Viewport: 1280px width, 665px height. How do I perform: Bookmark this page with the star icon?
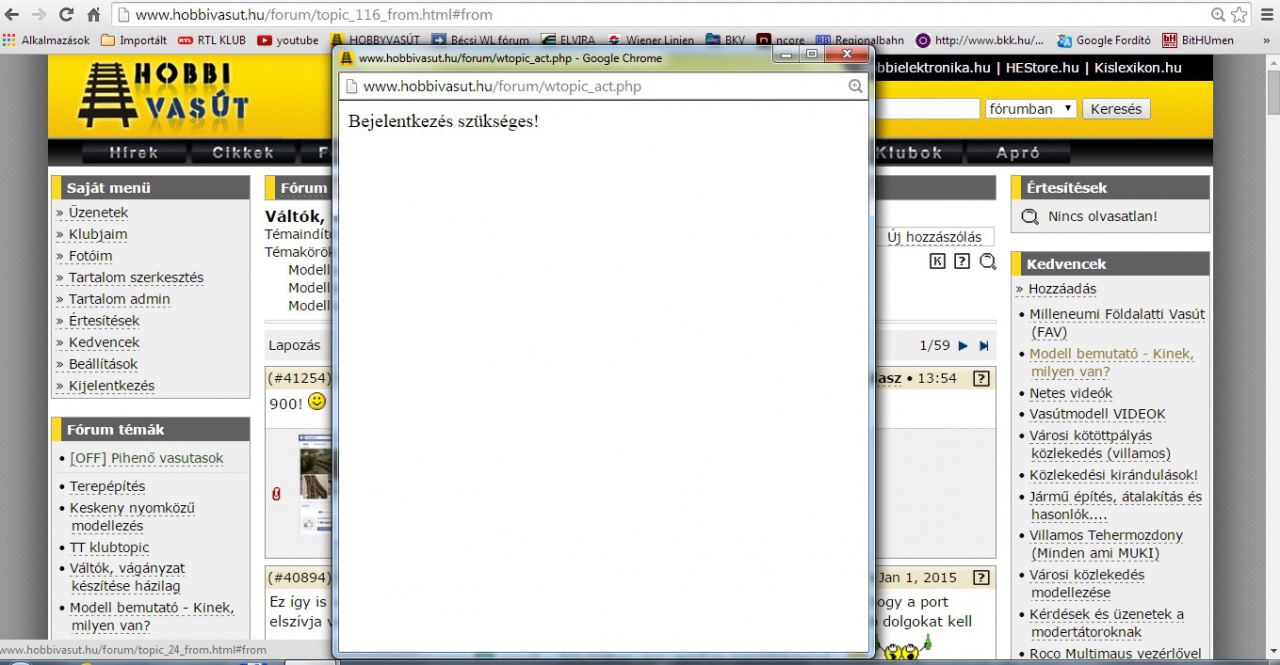[x=1239, y=15]
